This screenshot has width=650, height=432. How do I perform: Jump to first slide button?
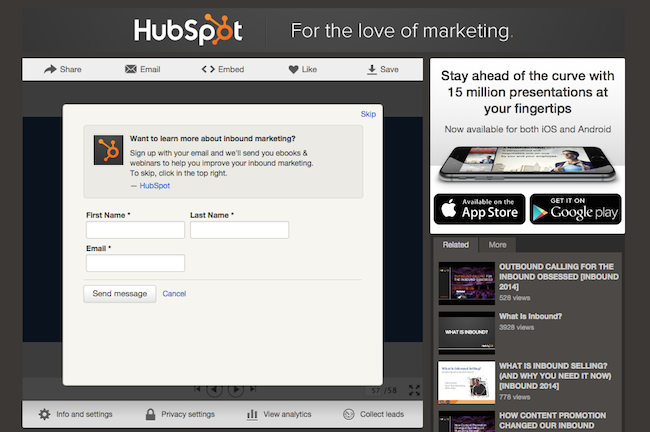pyautogui.click(x=197, y=389)
